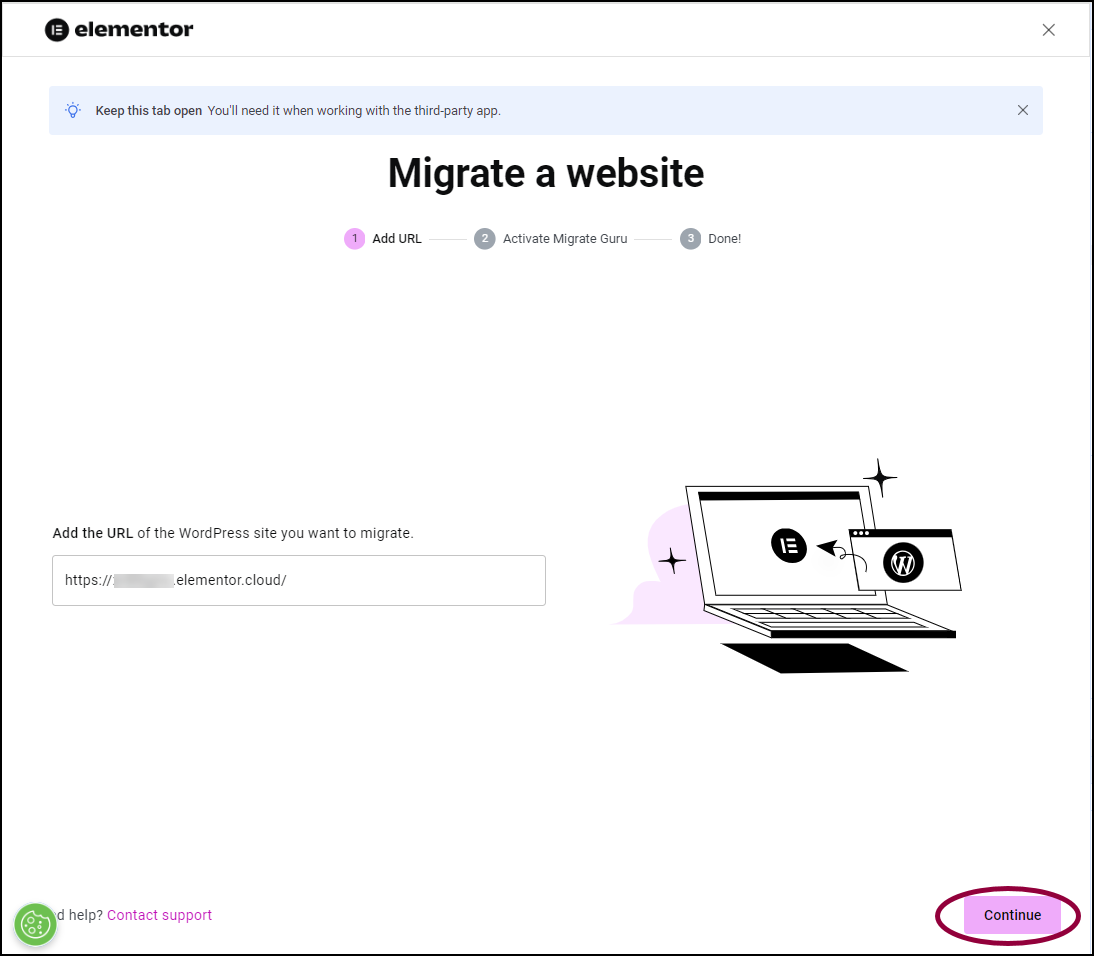Screen dimensions: 1094x956
Task: Select the Done! step label
Action: (724, 239)
